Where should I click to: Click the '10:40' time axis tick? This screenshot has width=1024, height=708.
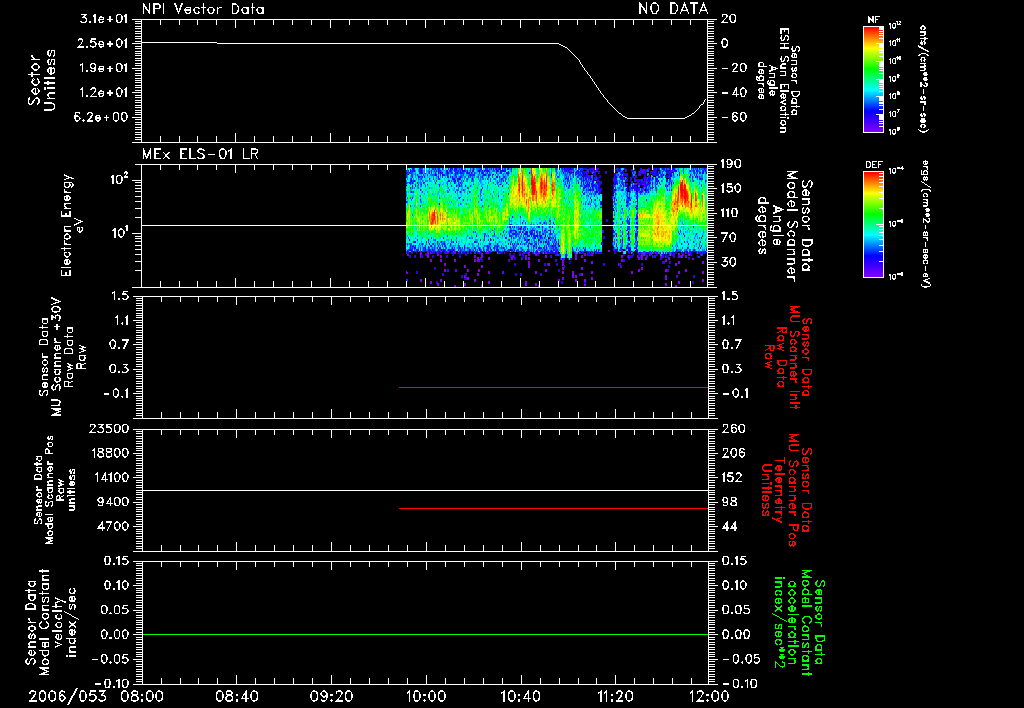pyautogui.click(x=520, y=696)
